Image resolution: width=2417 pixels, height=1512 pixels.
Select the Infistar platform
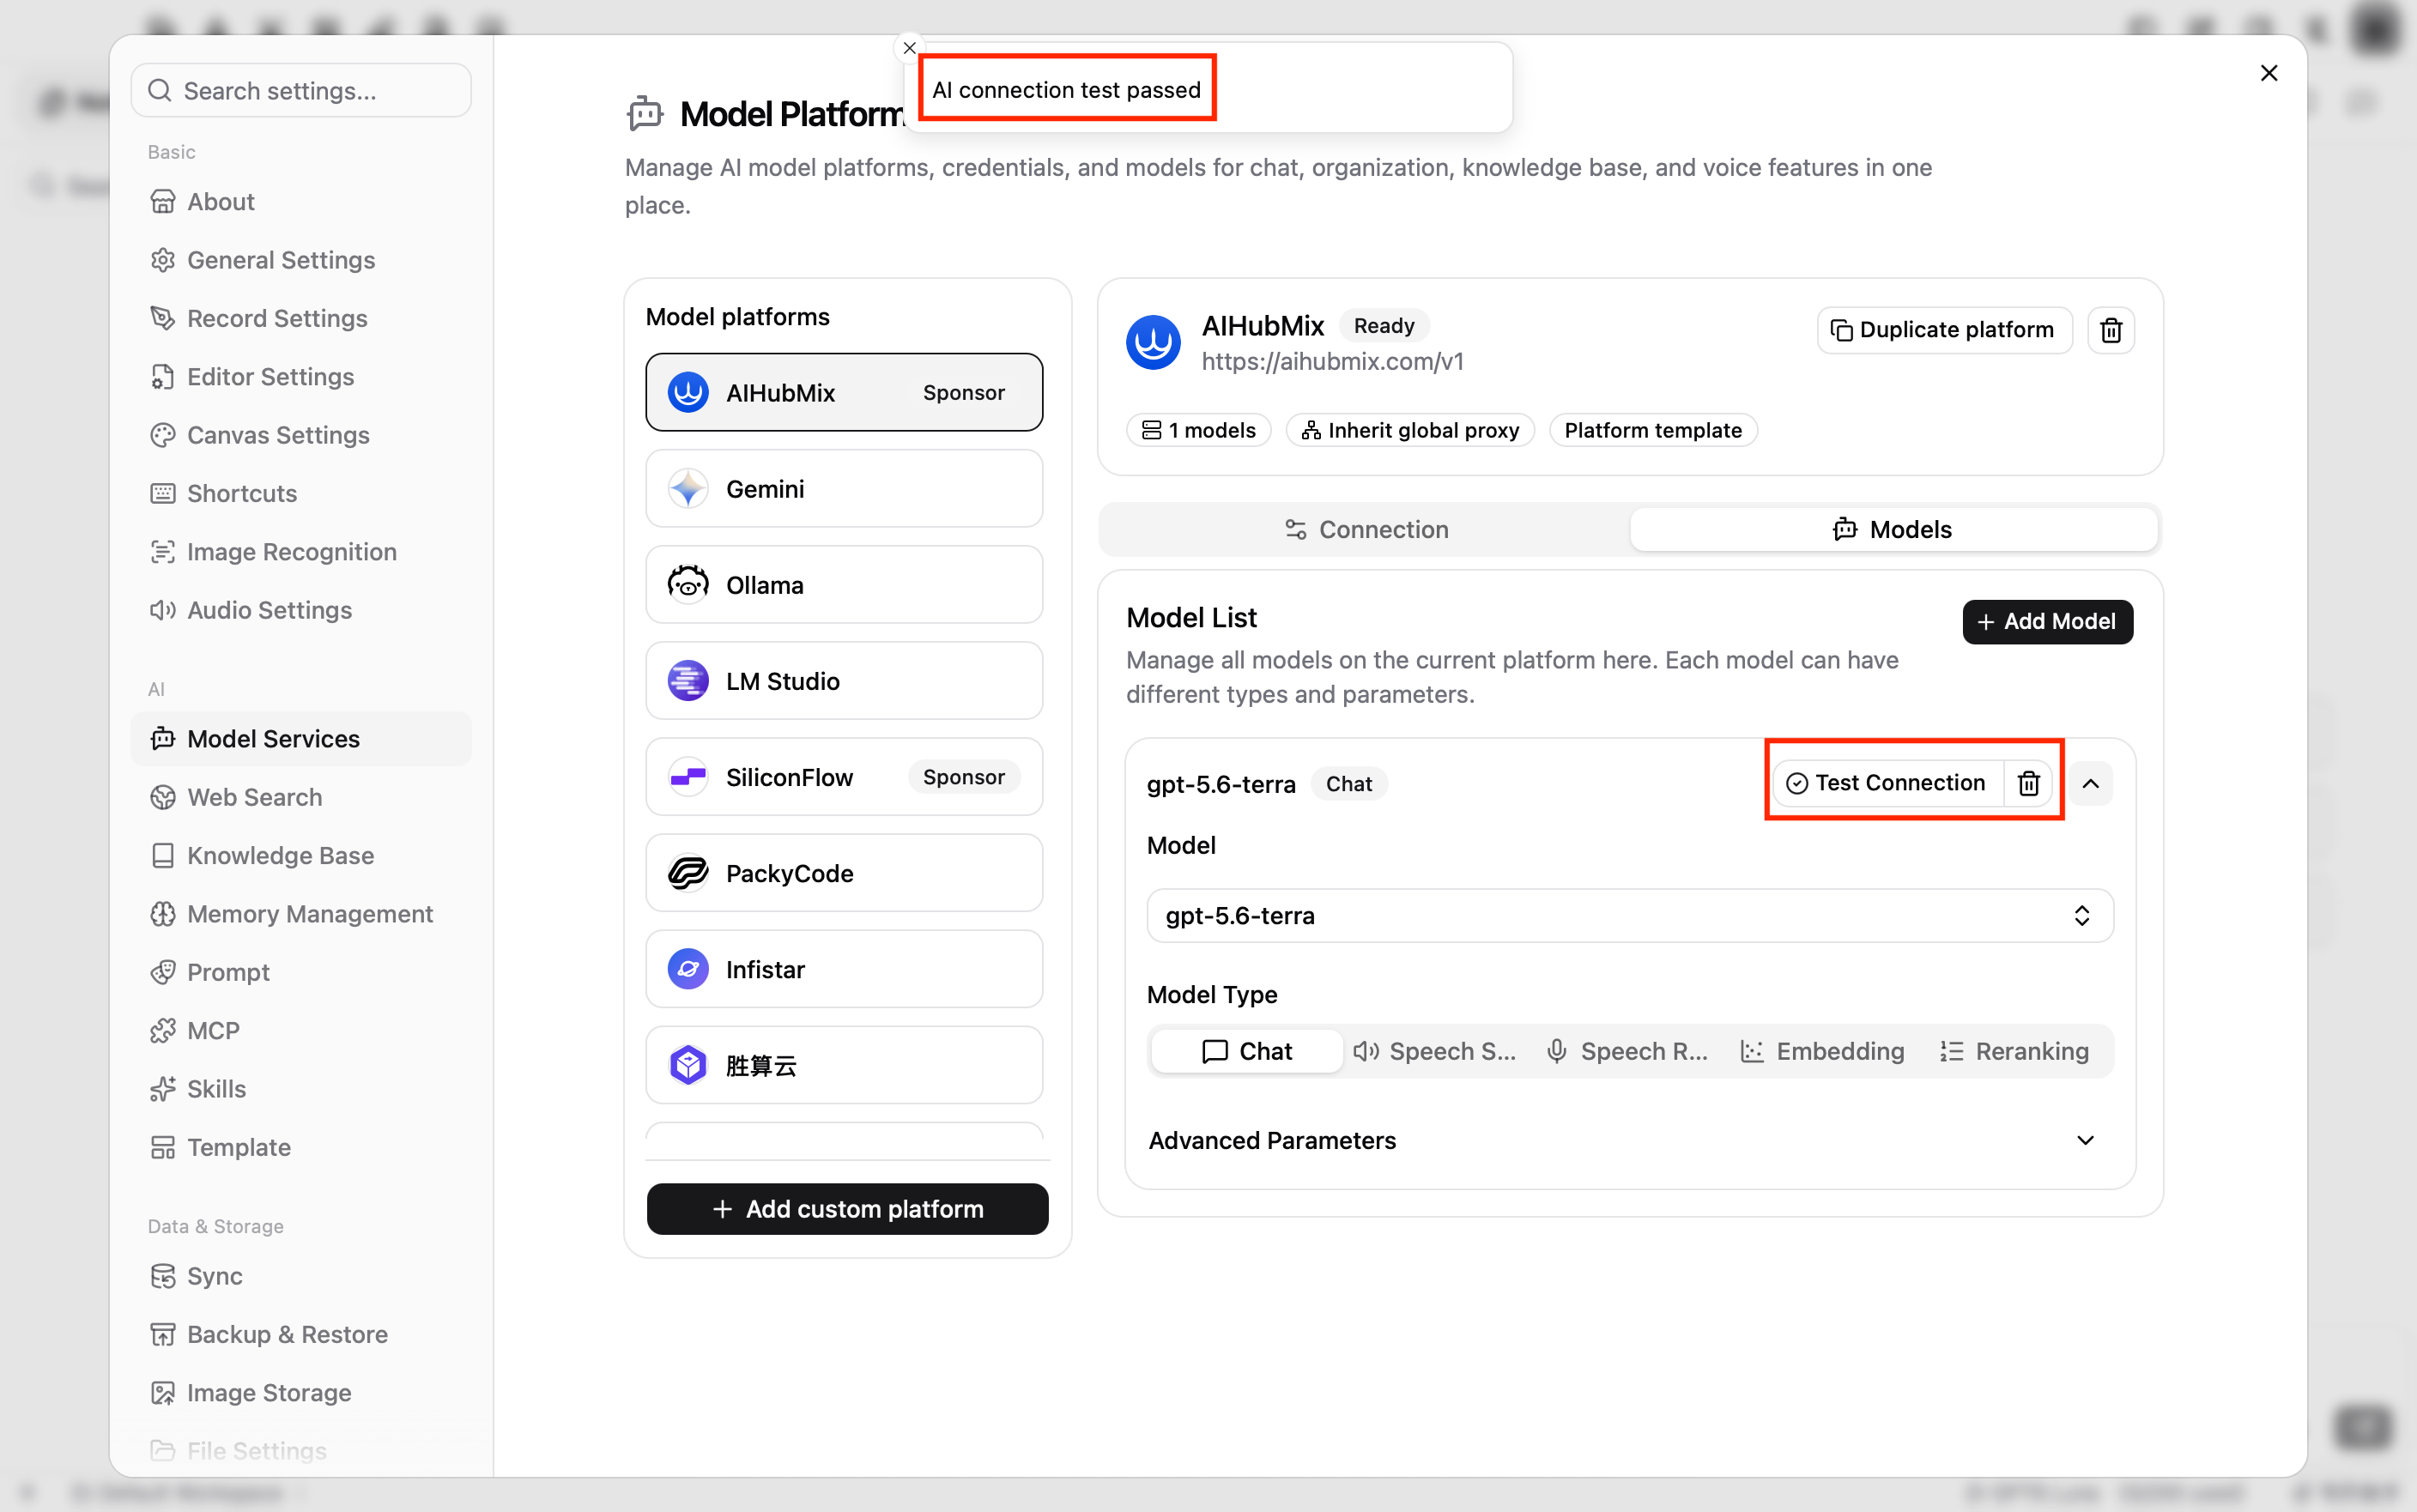pos(843,969)
